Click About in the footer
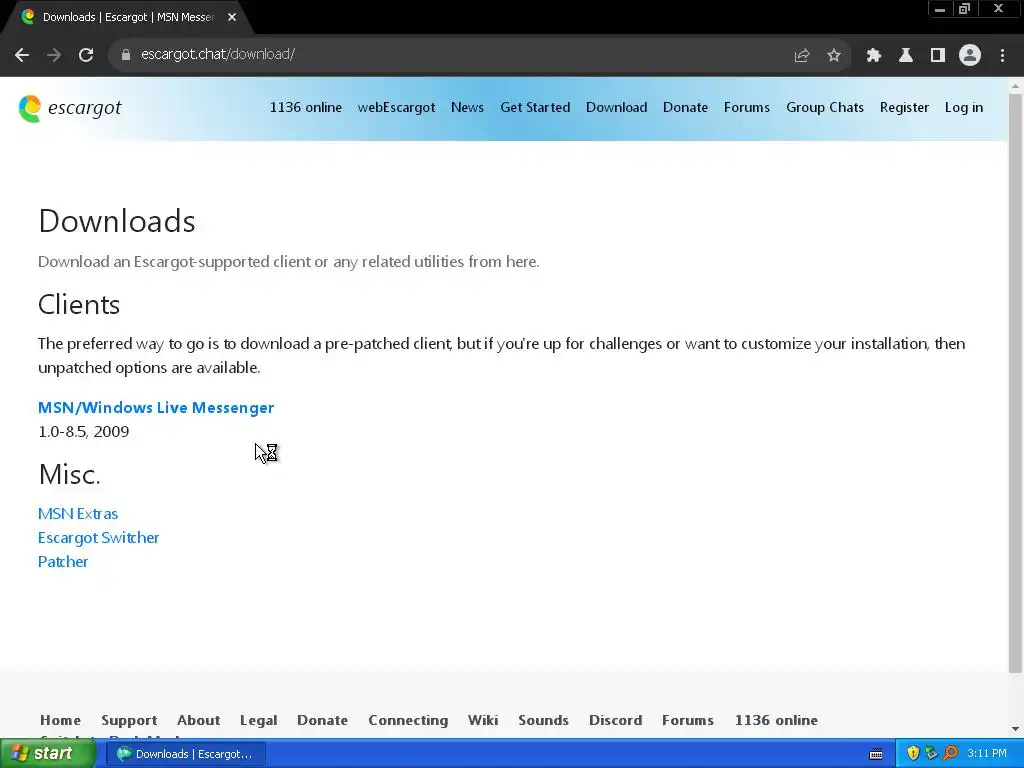1024x768 pixels. (198, 720)
